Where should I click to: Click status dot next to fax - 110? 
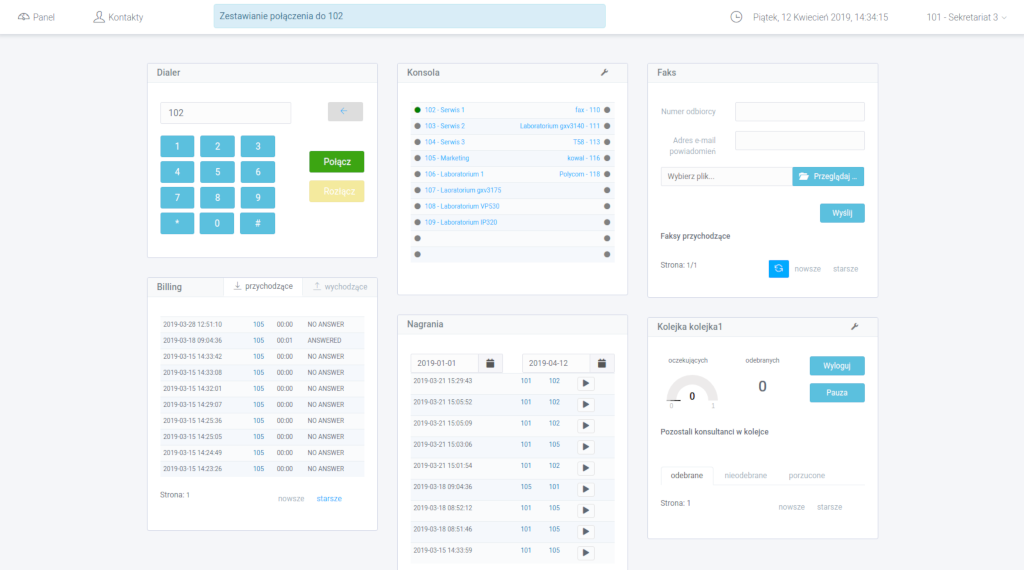607,110
